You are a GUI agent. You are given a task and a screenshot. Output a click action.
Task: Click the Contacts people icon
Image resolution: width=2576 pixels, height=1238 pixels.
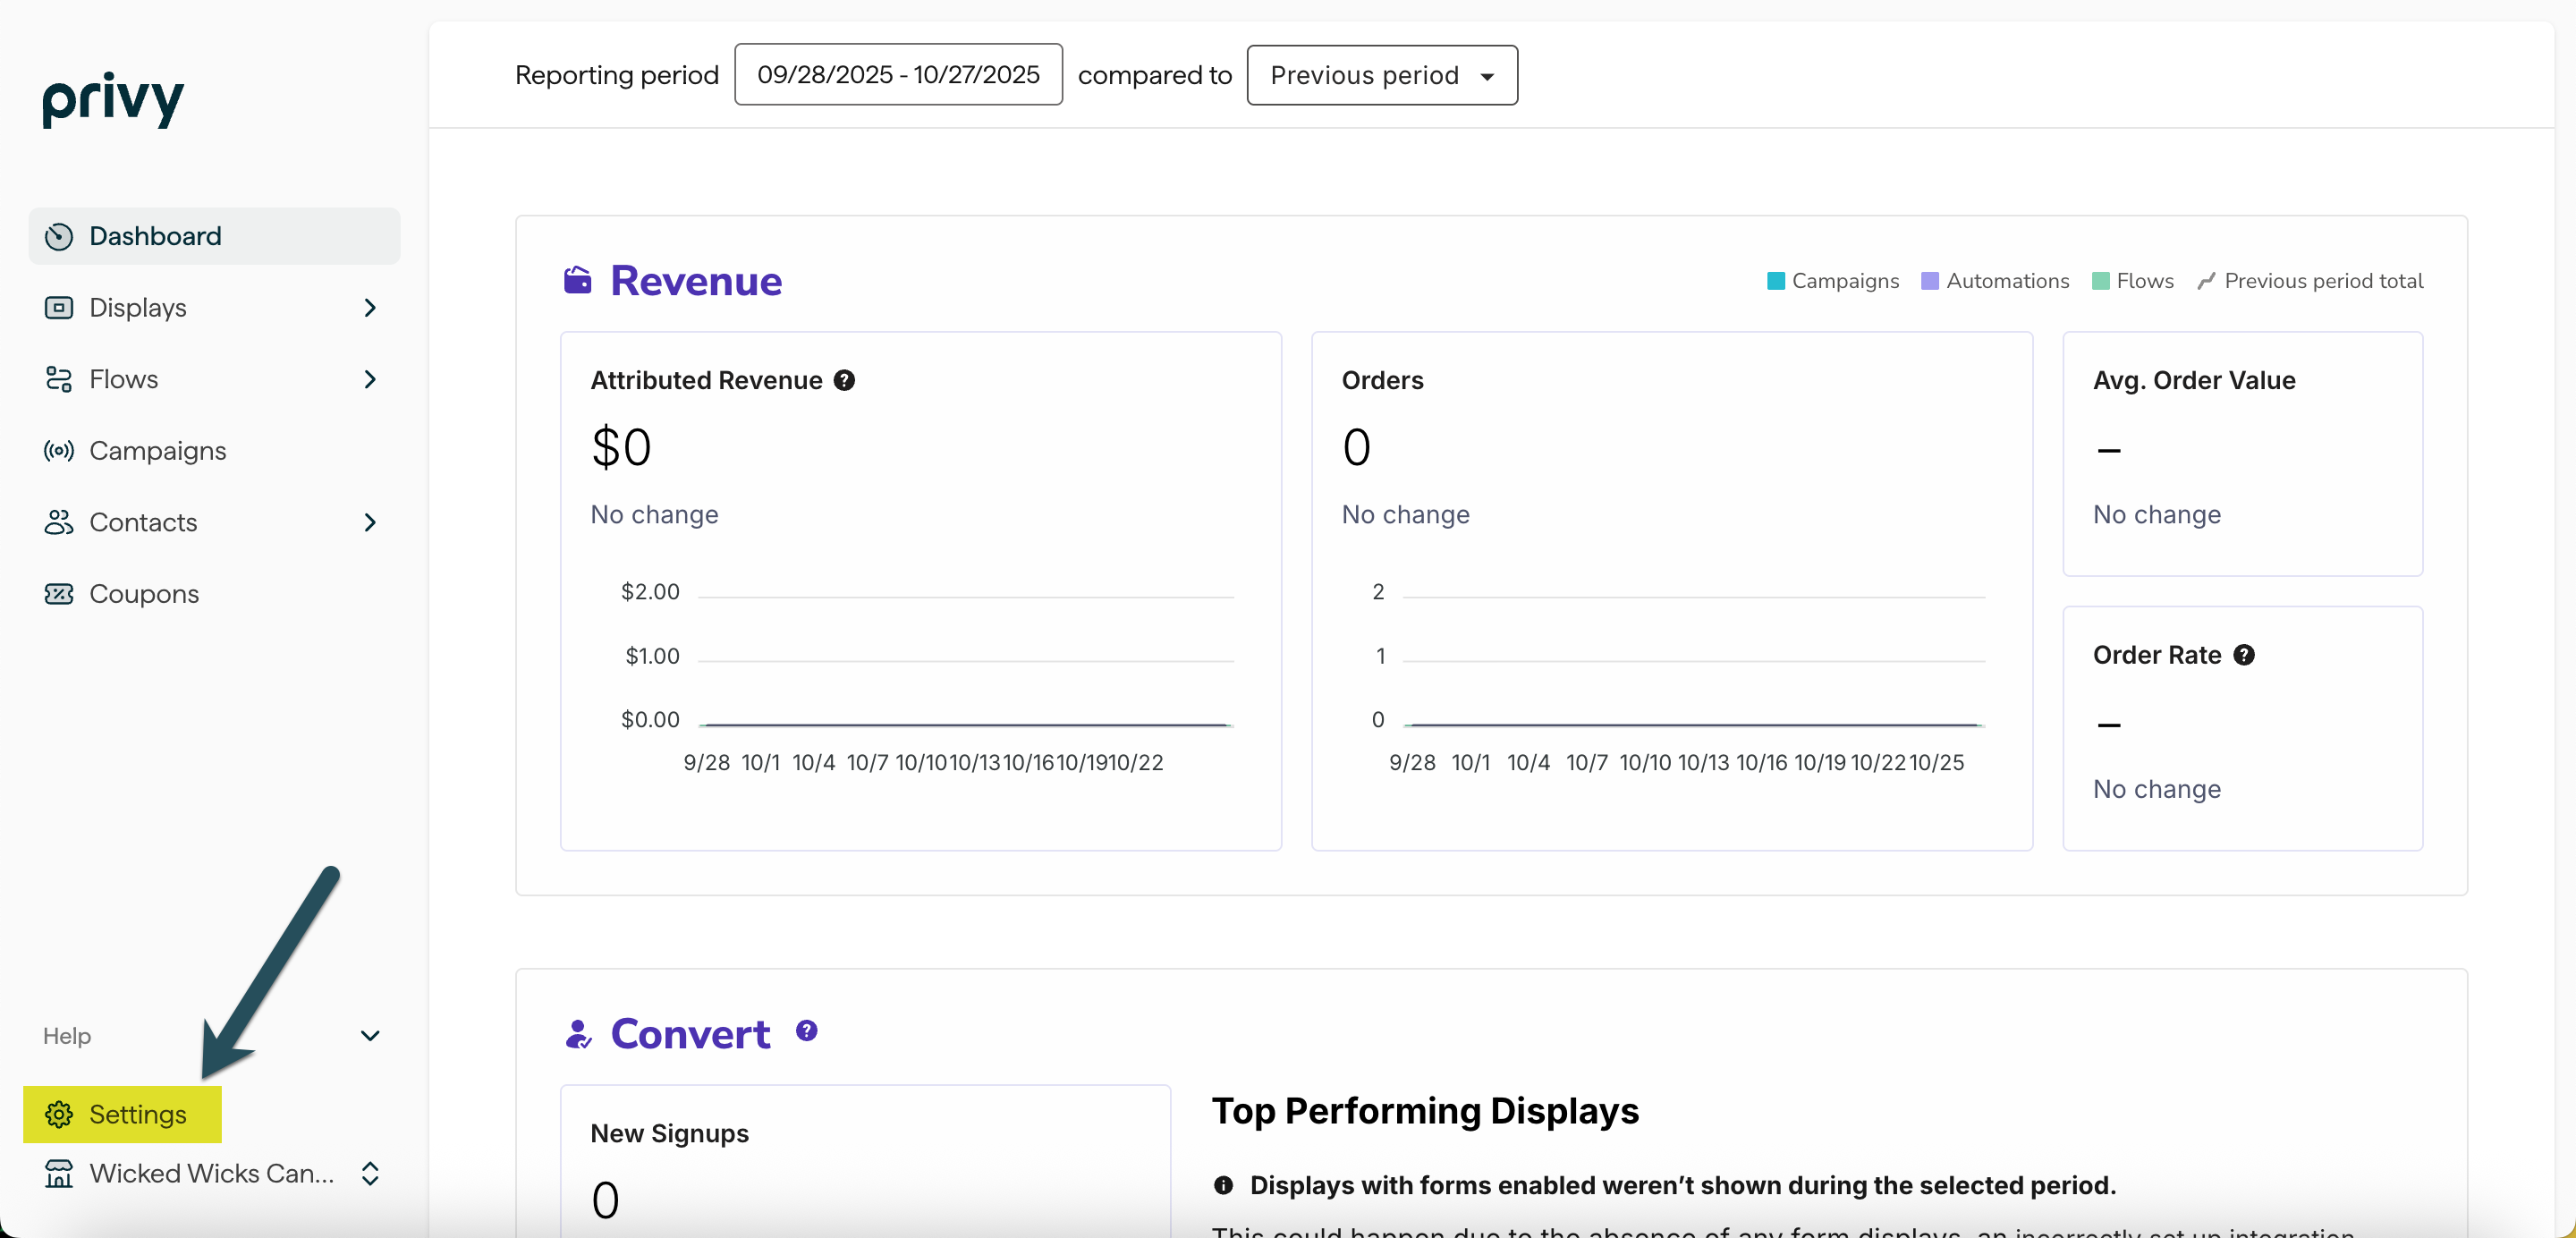[x=58, y=522]
